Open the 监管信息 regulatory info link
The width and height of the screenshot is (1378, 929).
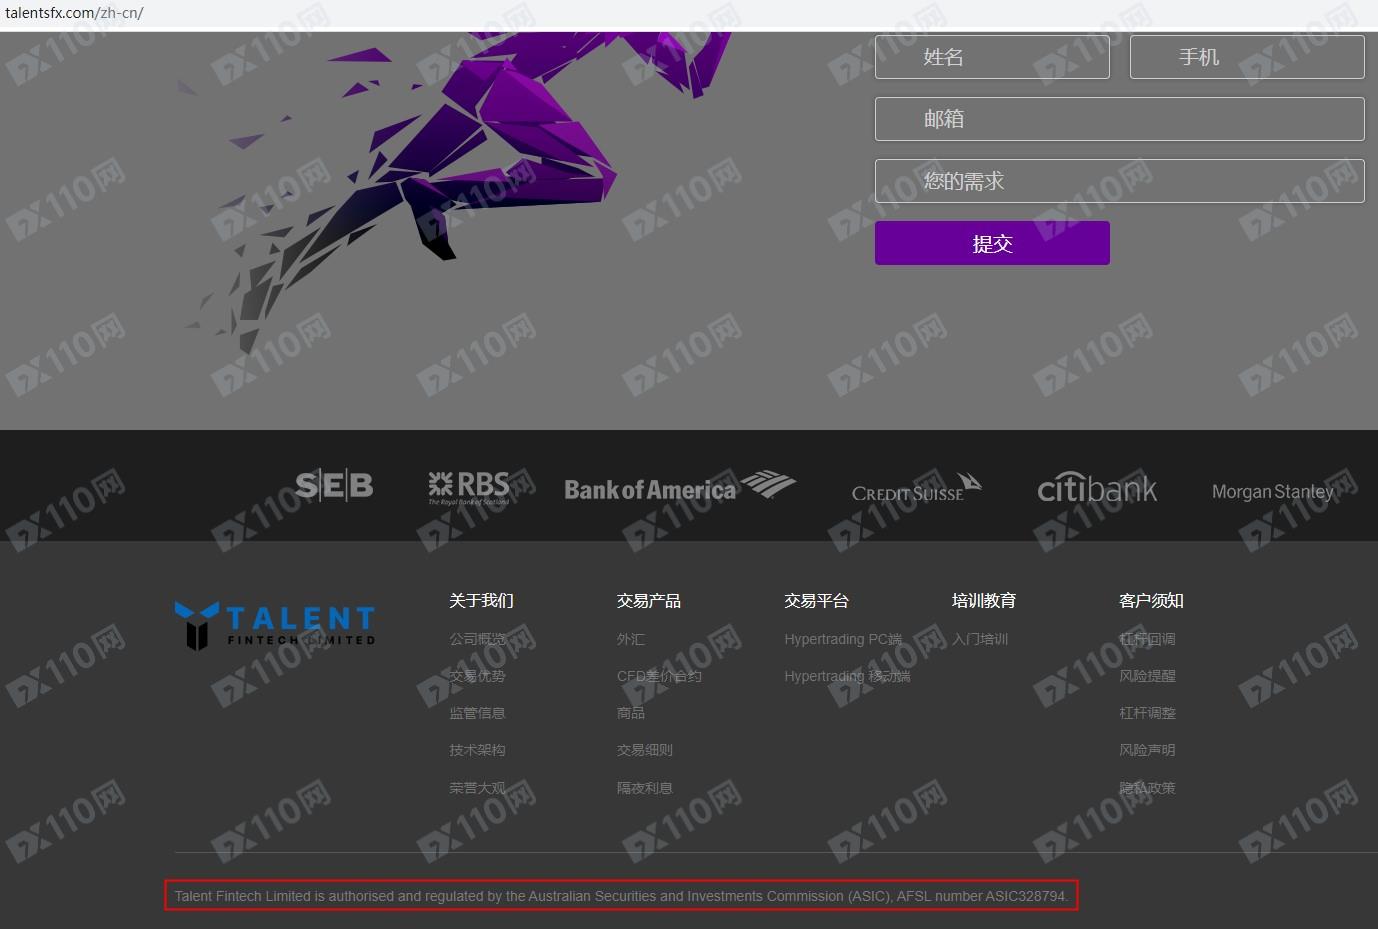click(477, 713)
